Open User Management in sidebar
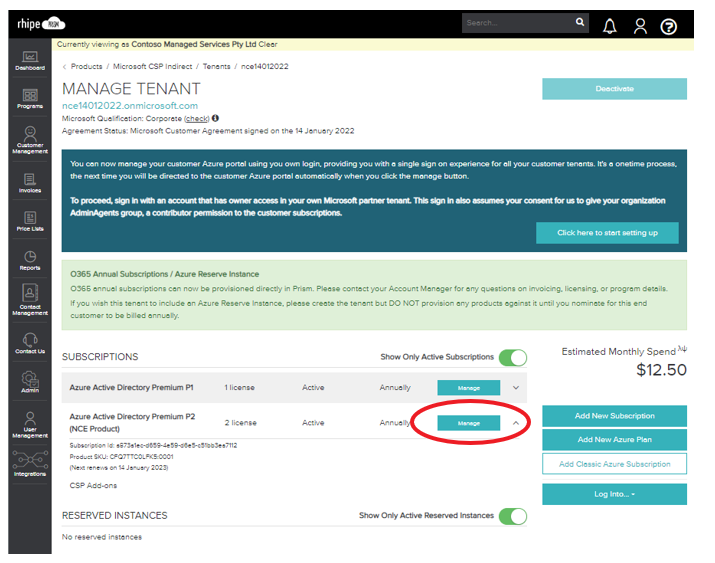The width and height of the screenshot is (715, 563). [x=30, y=424]
